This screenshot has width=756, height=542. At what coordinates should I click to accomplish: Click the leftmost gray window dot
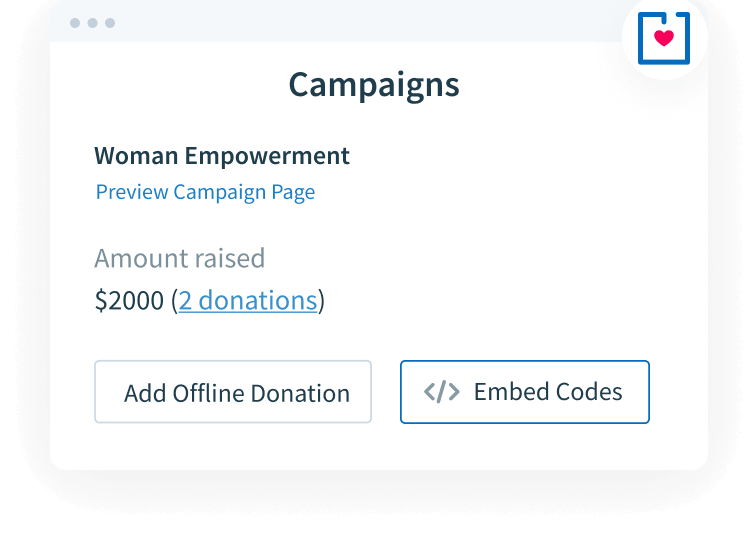[75, 23]
